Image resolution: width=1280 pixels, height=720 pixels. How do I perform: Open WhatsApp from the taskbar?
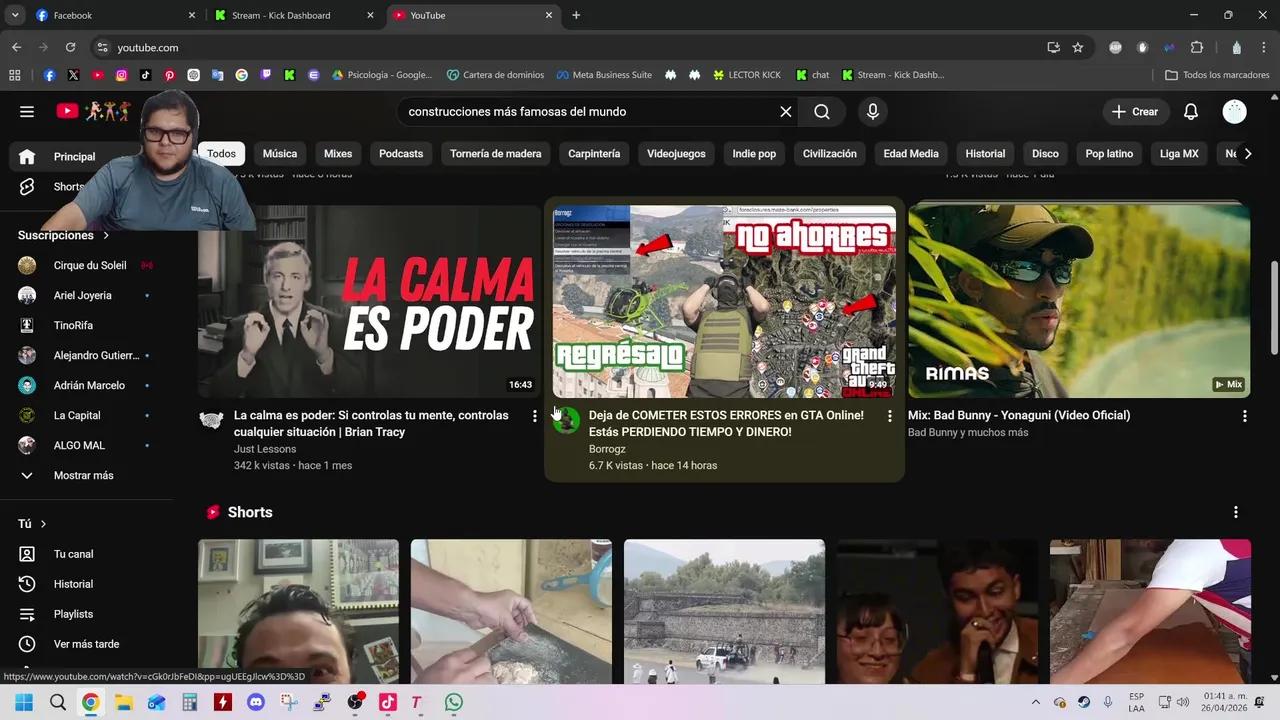tap(454, 703)
